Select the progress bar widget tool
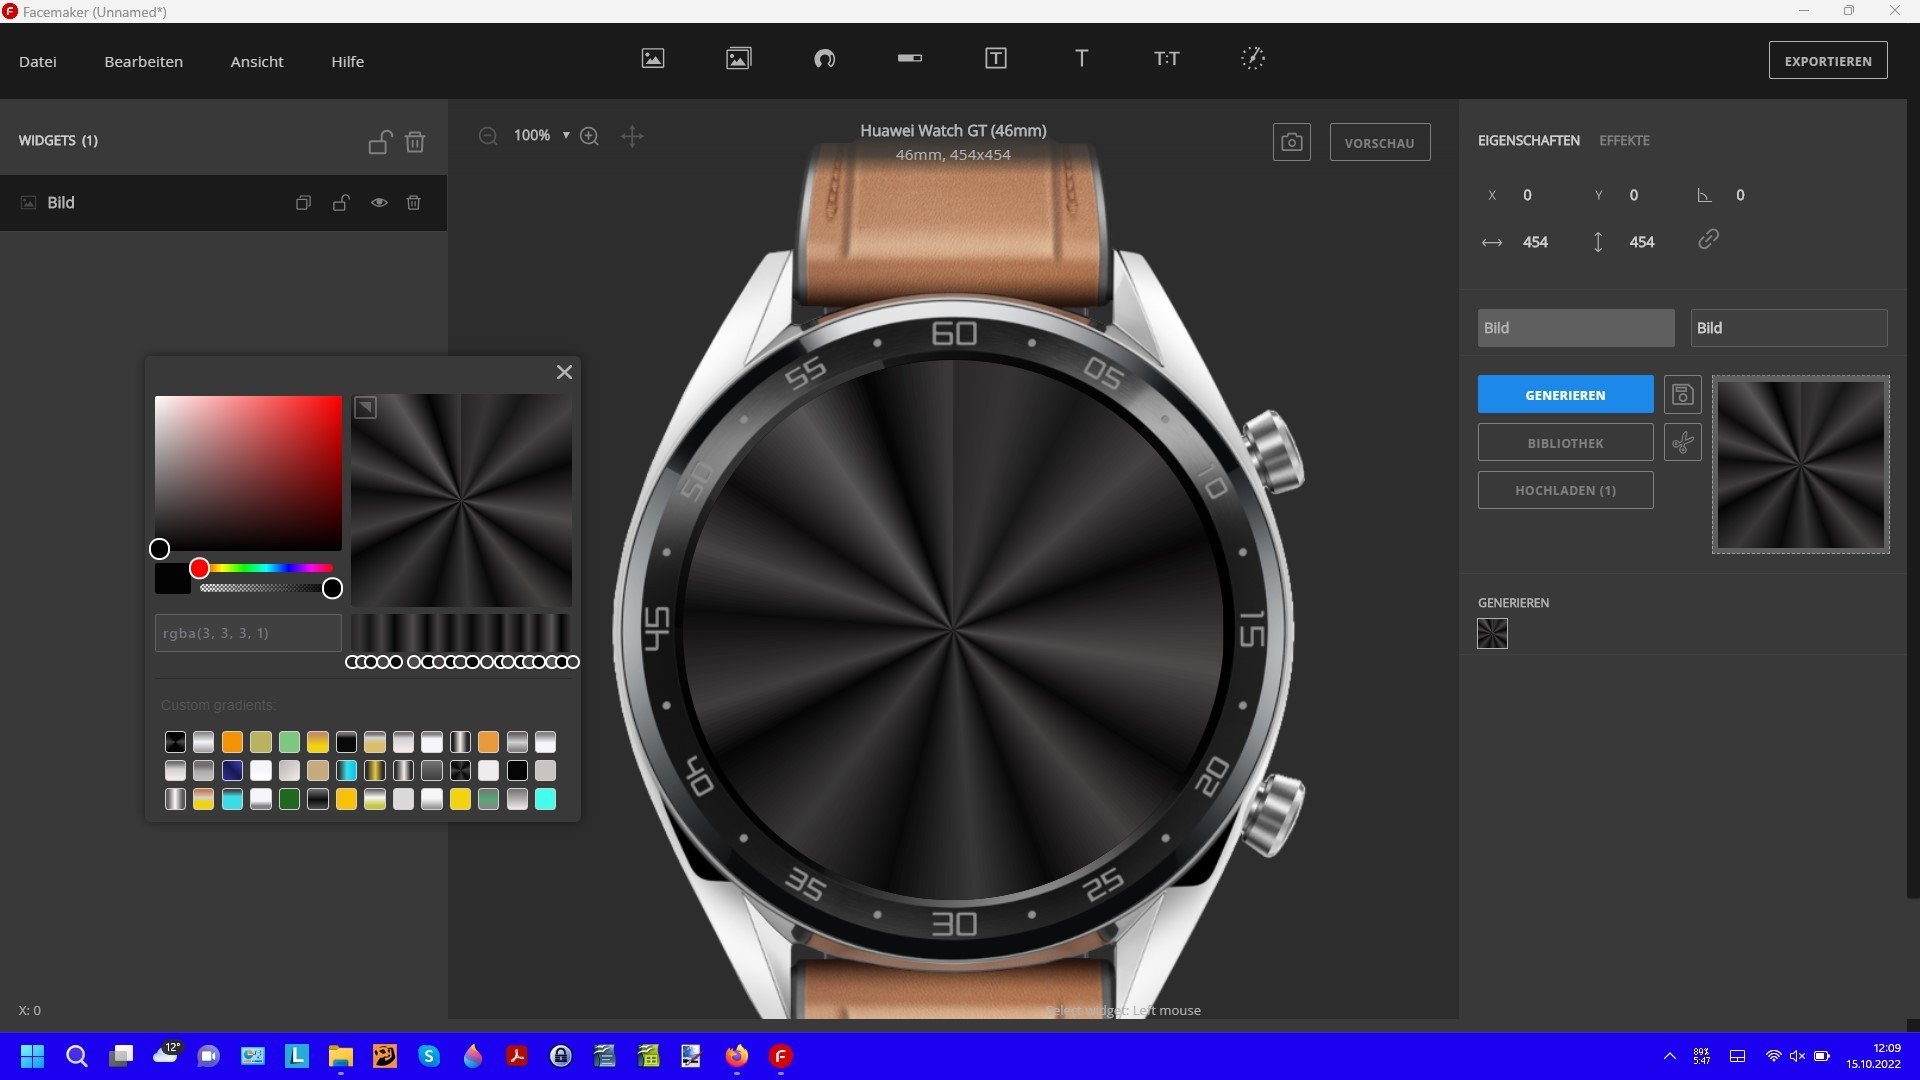Screen dimensions: 1920x1080 tap(910, 59)
